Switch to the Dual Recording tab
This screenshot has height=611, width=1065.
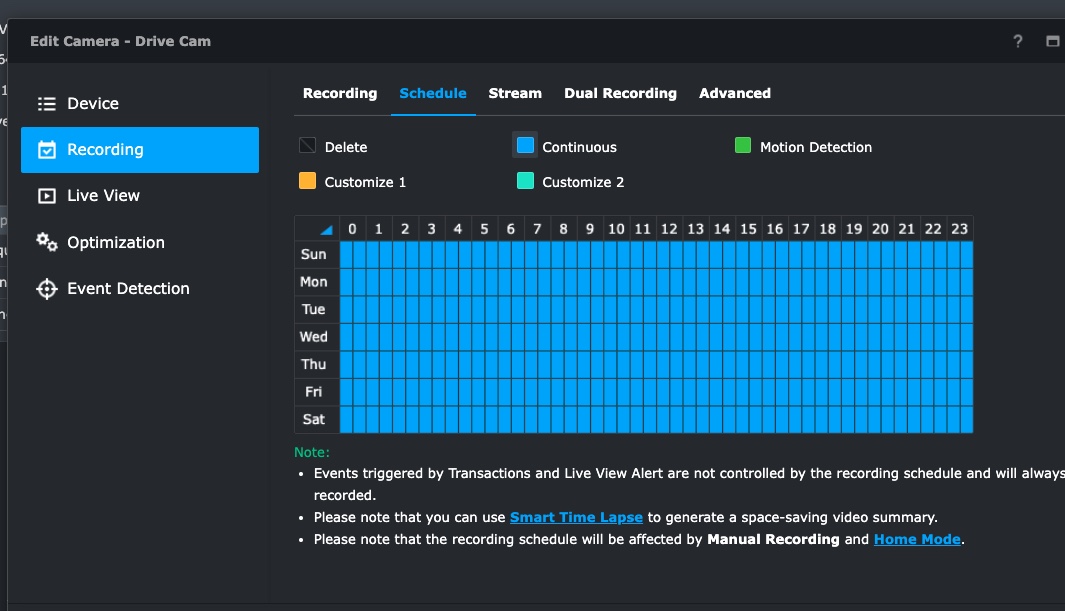click(x=620, y=93)
